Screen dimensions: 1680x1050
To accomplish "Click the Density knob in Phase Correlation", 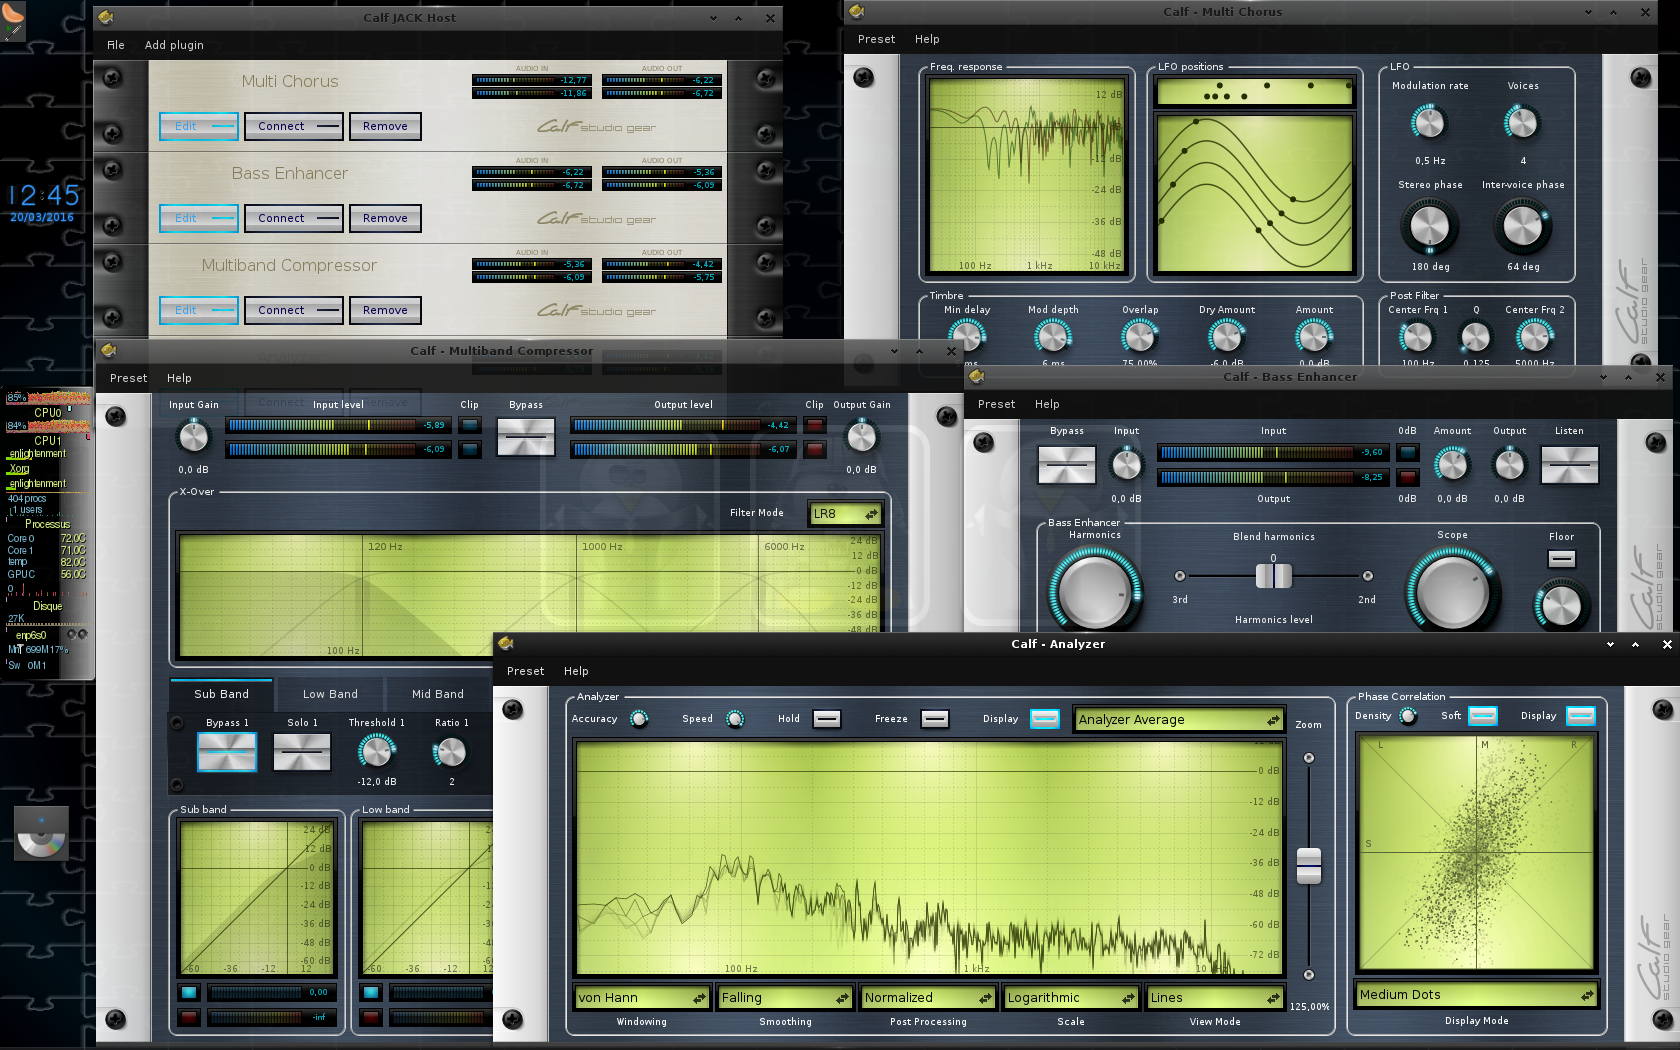I will click(1408, 716).
